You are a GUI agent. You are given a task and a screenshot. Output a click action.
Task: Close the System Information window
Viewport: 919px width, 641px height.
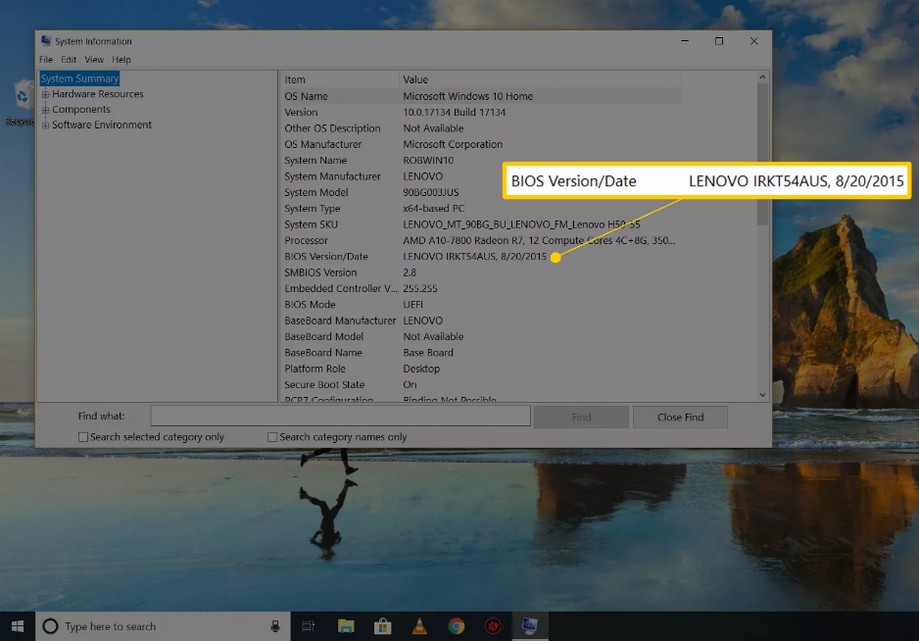tap(754, 41)
